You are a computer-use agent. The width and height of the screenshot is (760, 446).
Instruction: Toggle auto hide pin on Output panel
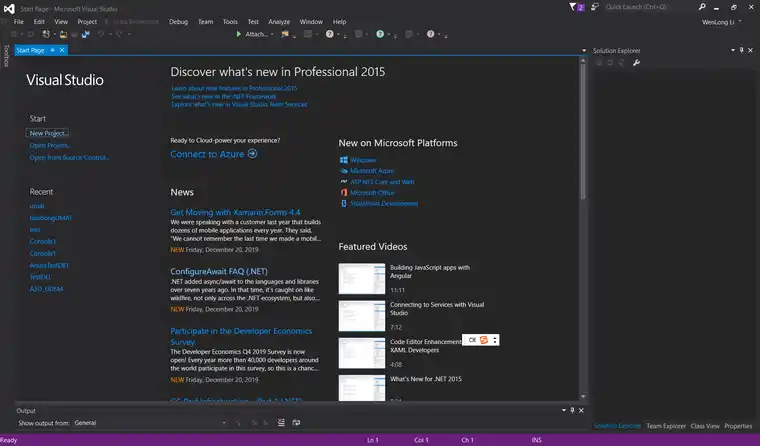(x=572, y=410)
